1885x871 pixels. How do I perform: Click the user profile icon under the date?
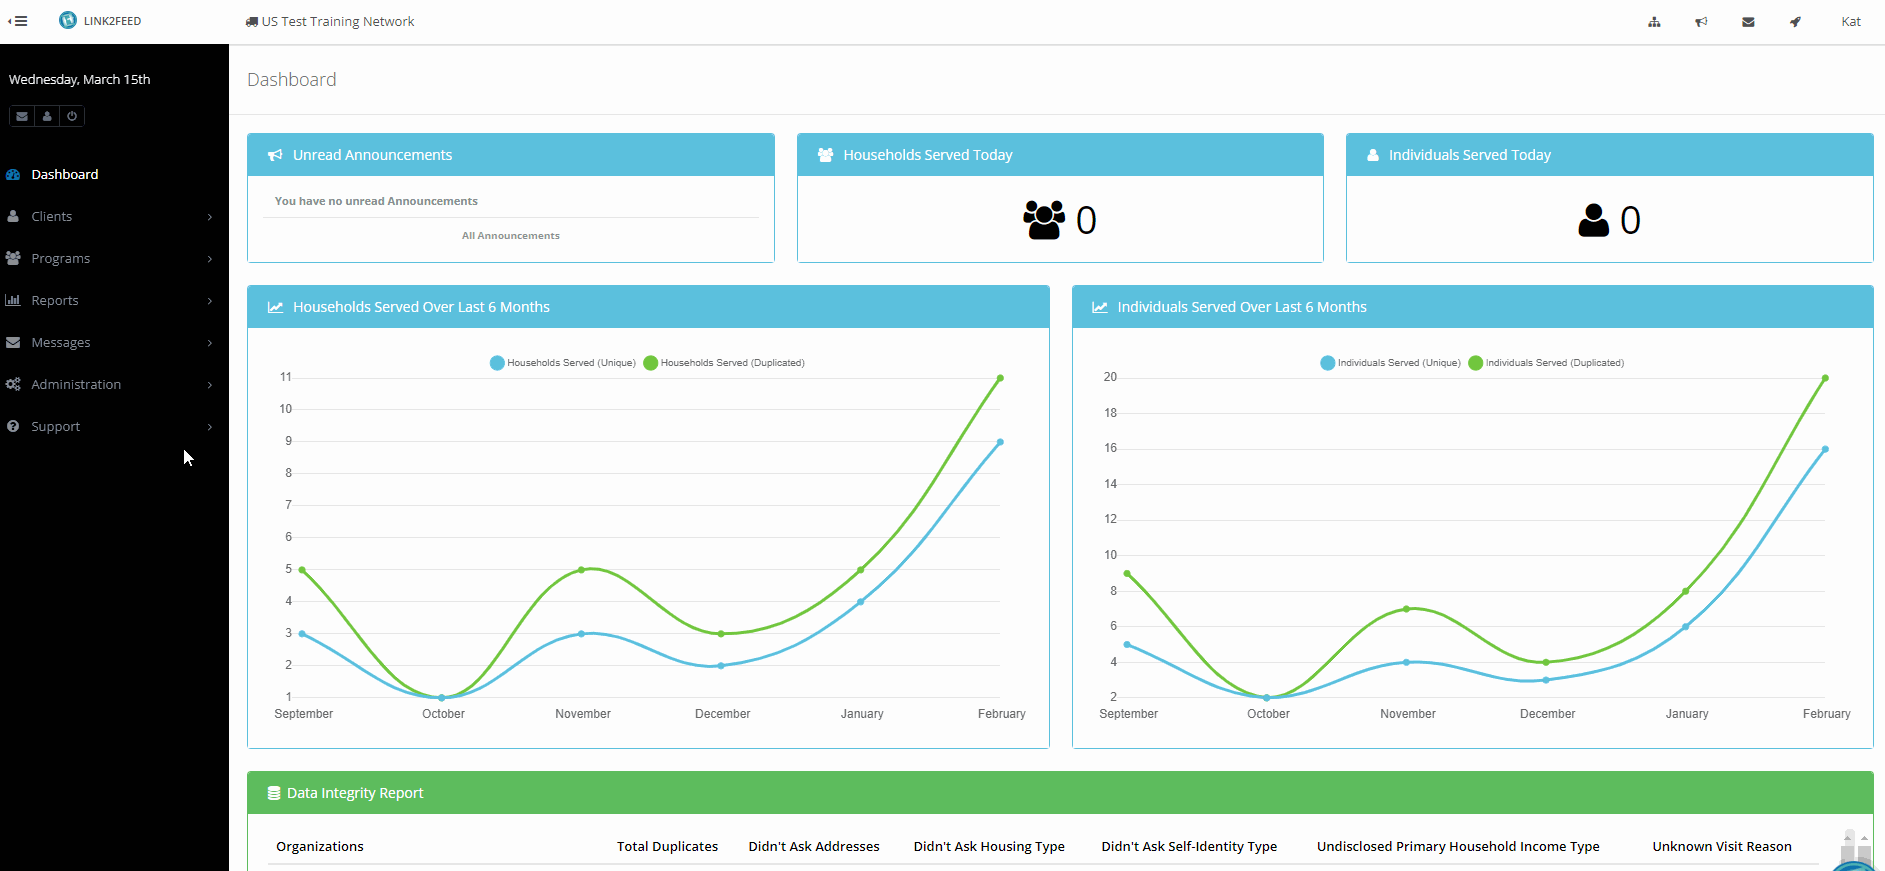pos(47,116)
